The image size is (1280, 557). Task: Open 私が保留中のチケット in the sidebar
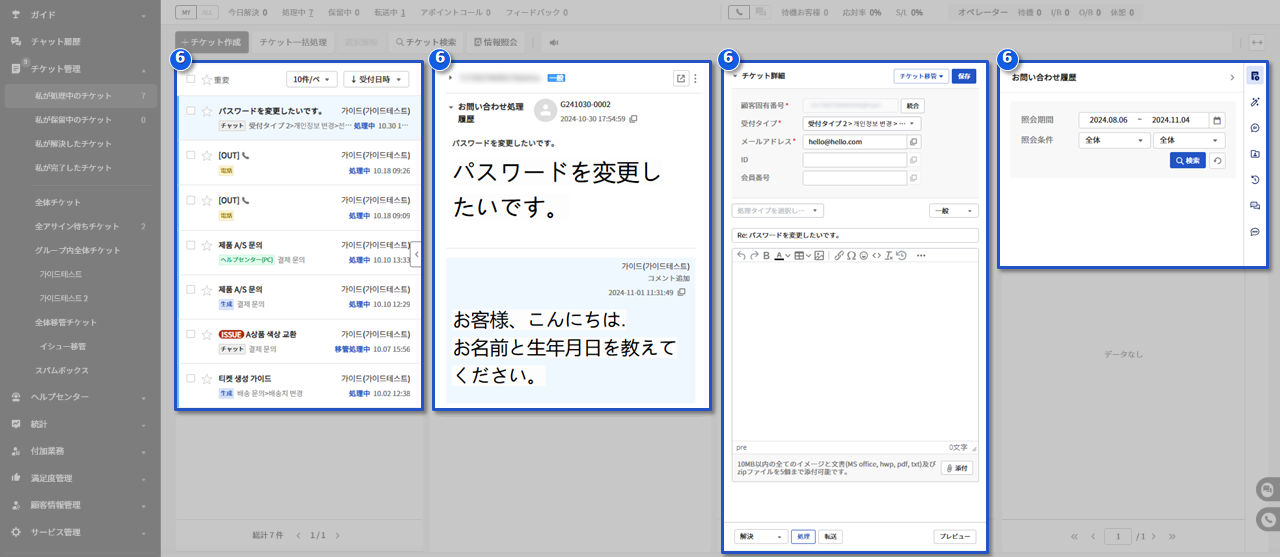[x=74, y=120]
